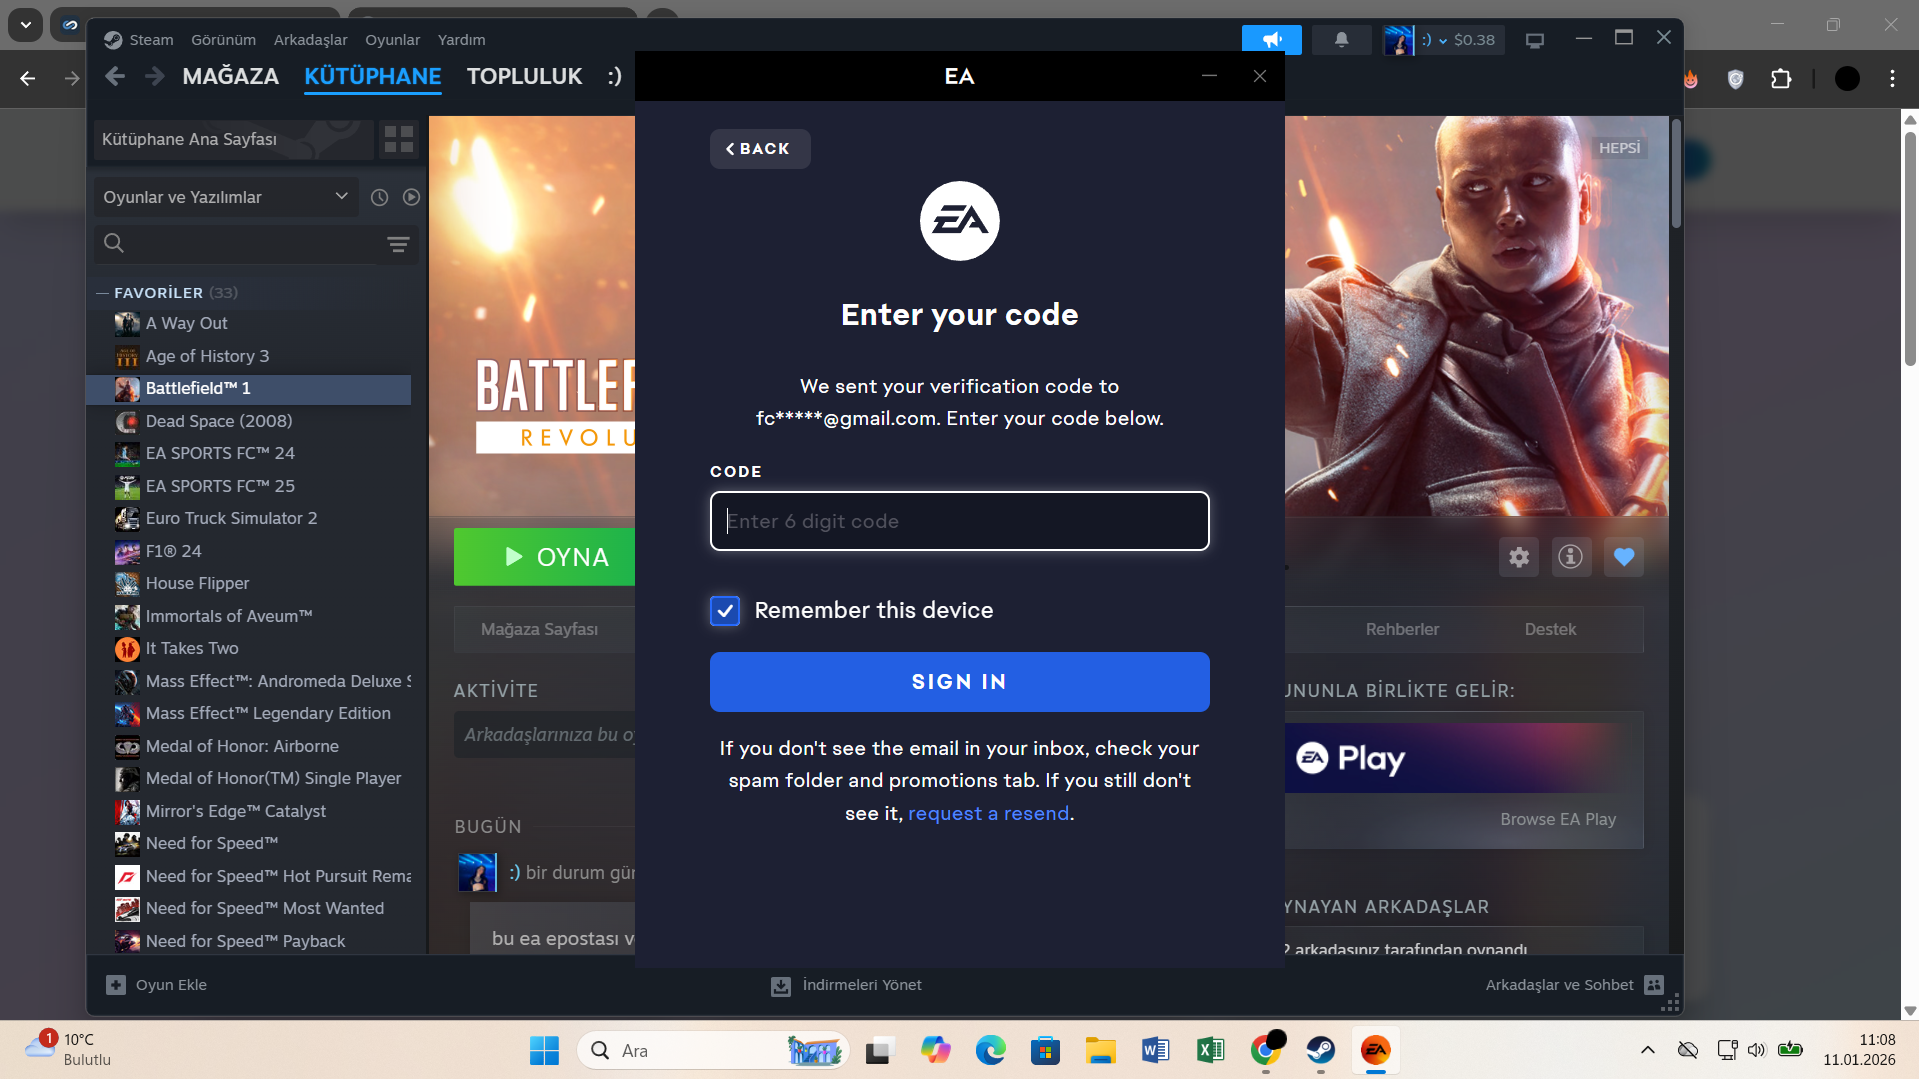
Task: Click the Steam back navigation arrow
Action: coord(115,76)
